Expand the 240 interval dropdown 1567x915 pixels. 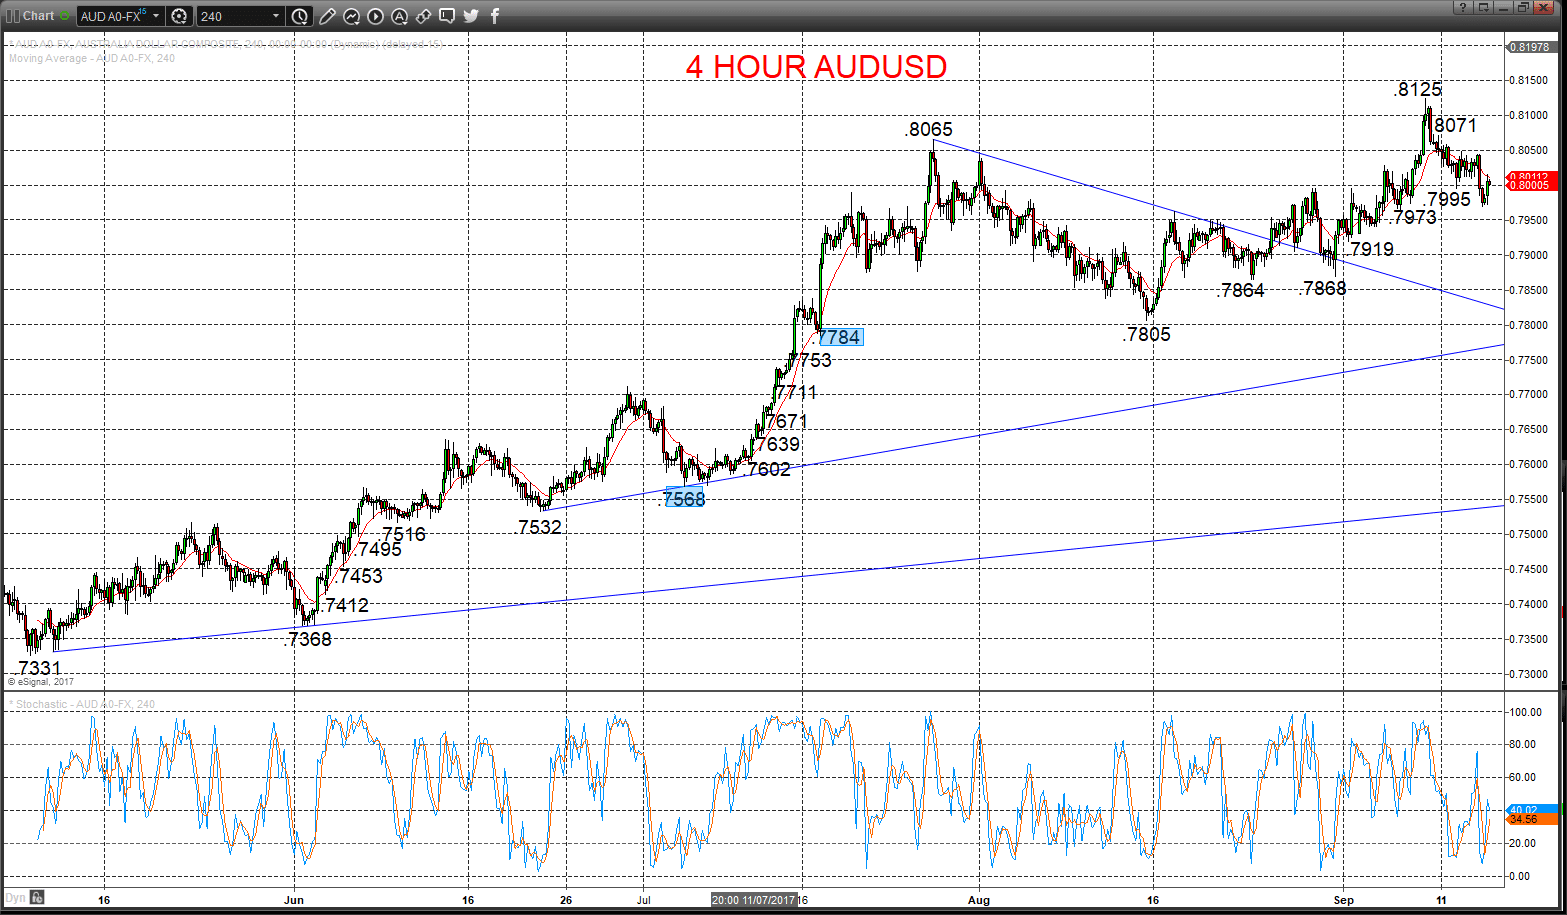click(276, 16)
